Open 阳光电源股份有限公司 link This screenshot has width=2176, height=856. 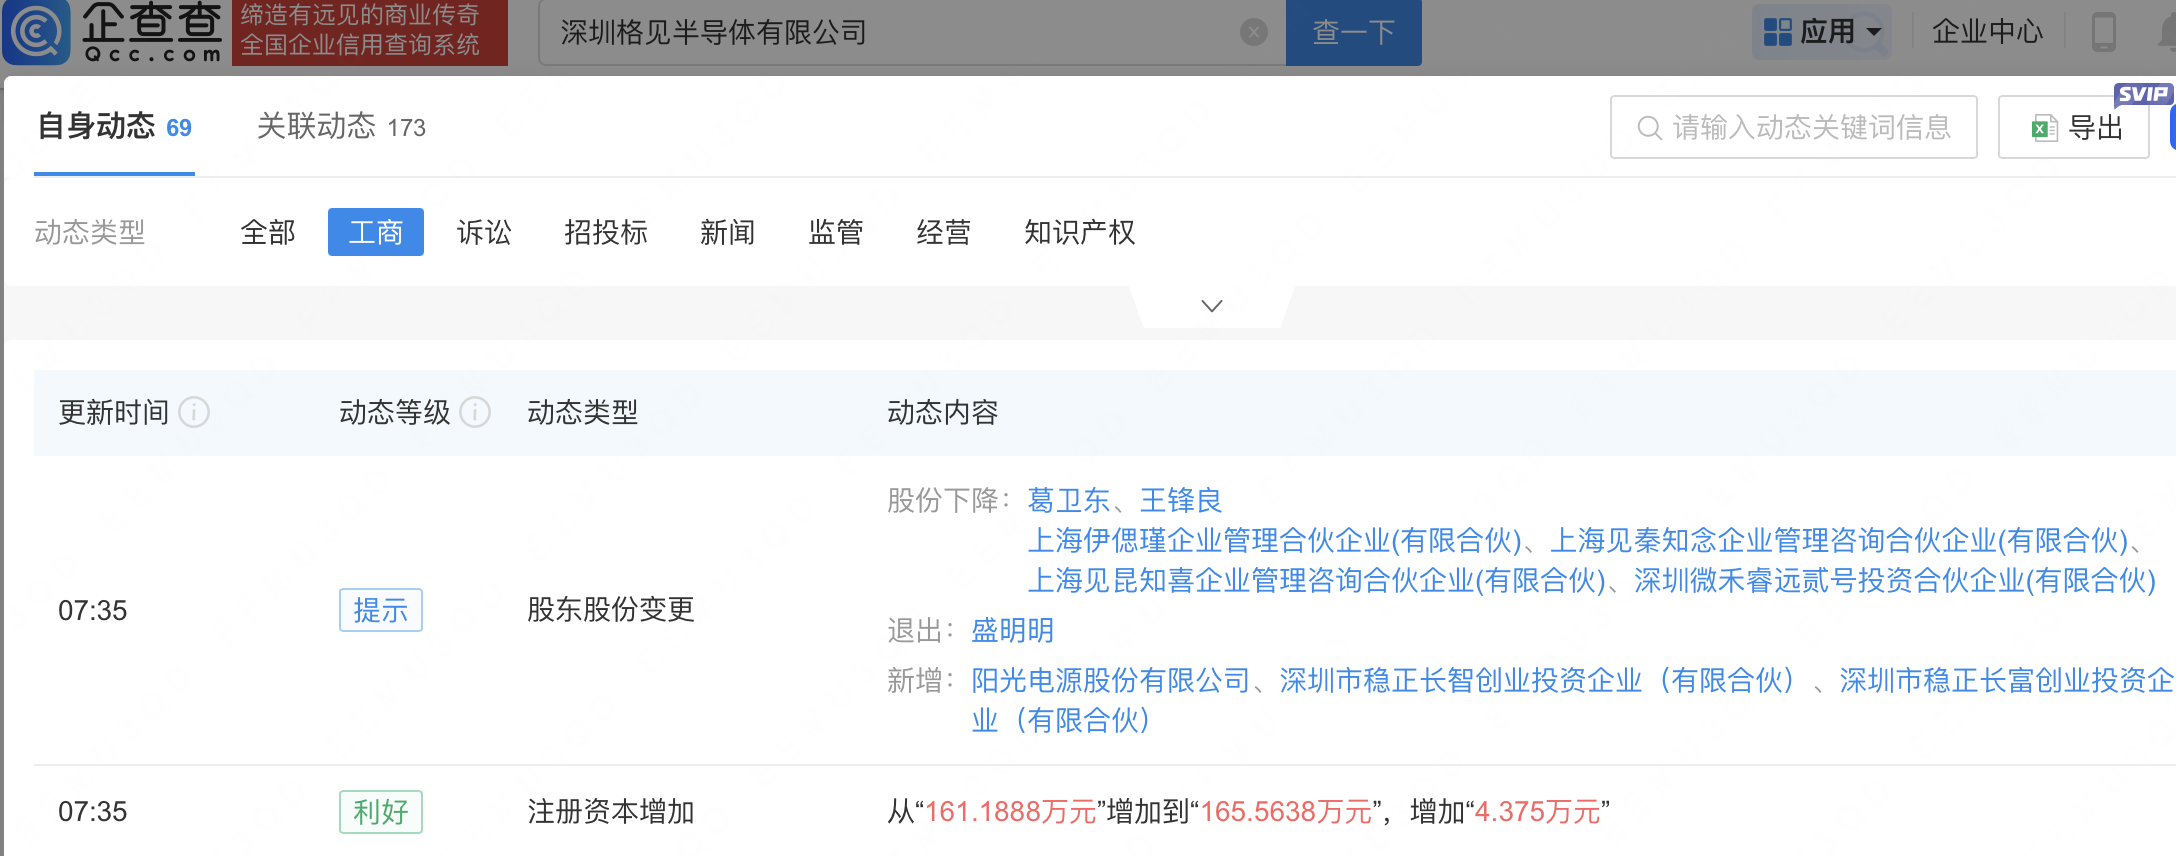click(x=1110, y=681)
